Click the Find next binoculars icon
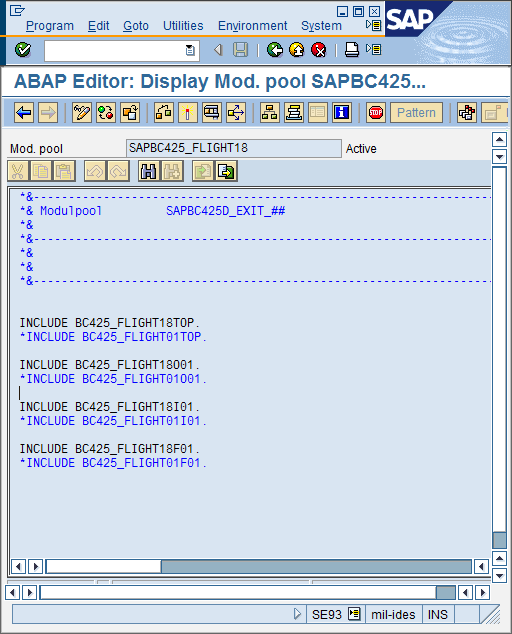The height and width of the screenshot is (634, 512). (x=172, y=171)
